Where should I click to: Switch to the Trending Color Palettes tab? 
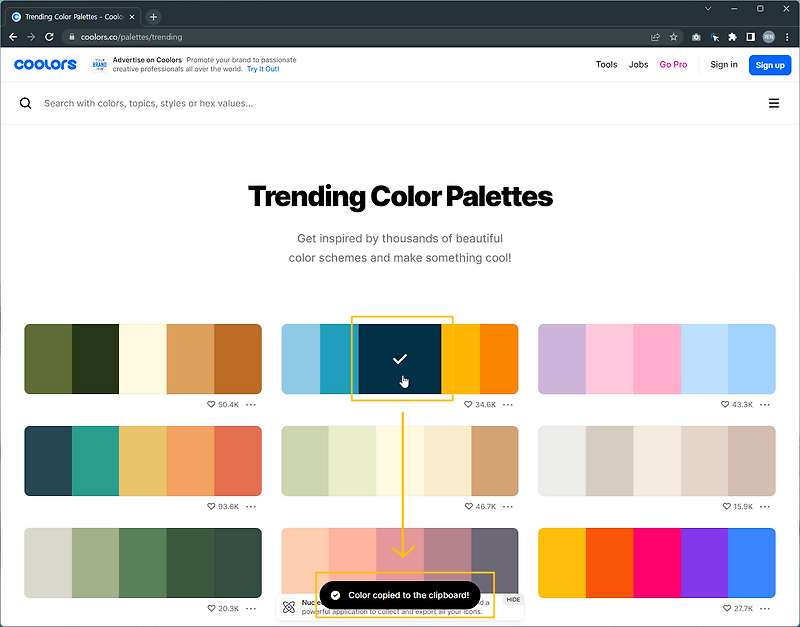70,16
